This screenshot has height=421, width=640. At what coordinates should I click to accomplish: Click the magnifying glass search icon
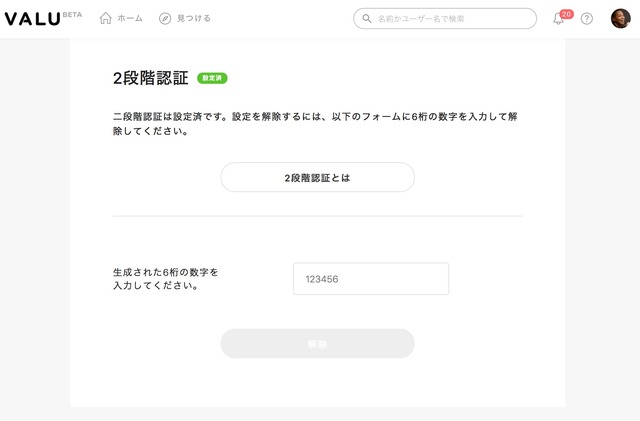(367, 19)
